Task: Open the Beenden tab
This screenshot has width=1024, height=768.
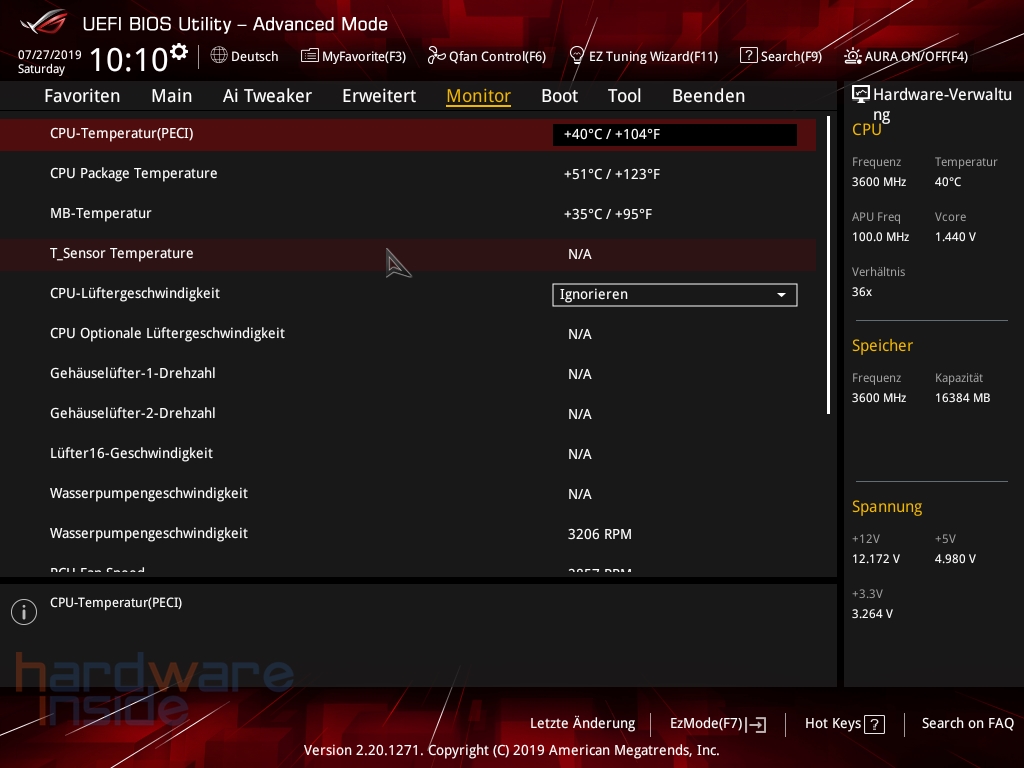Action: (x=709, y=96)
